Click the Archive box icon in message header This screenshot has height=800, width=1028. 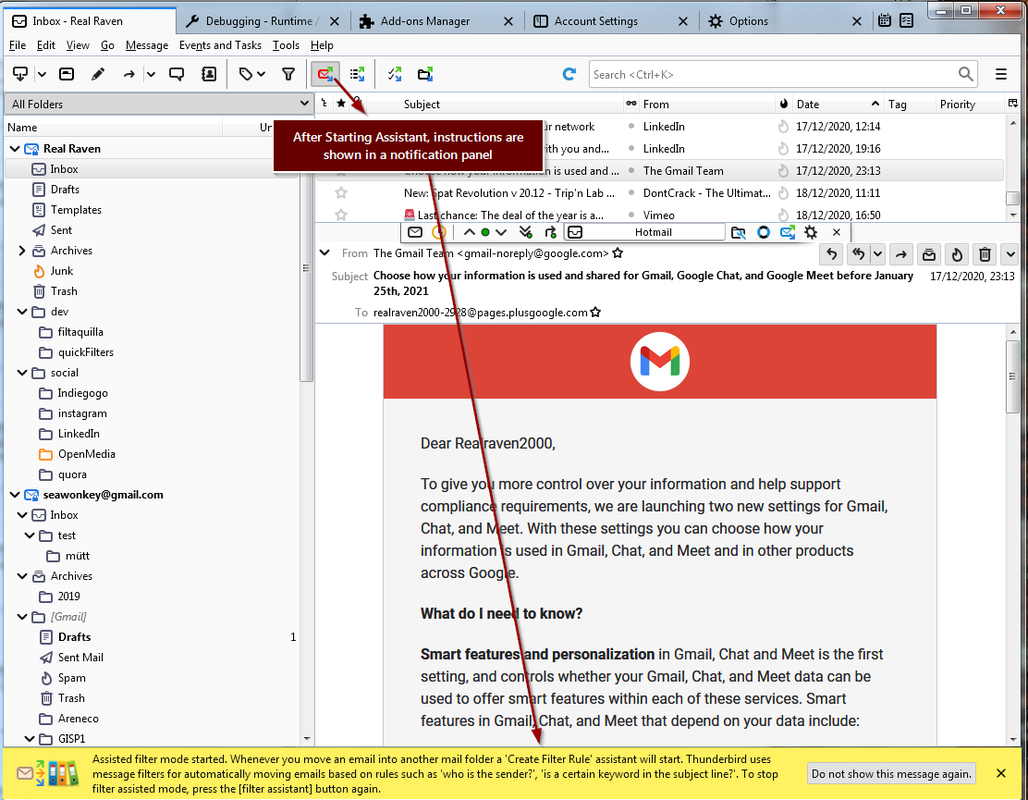[x=929, y=254]
